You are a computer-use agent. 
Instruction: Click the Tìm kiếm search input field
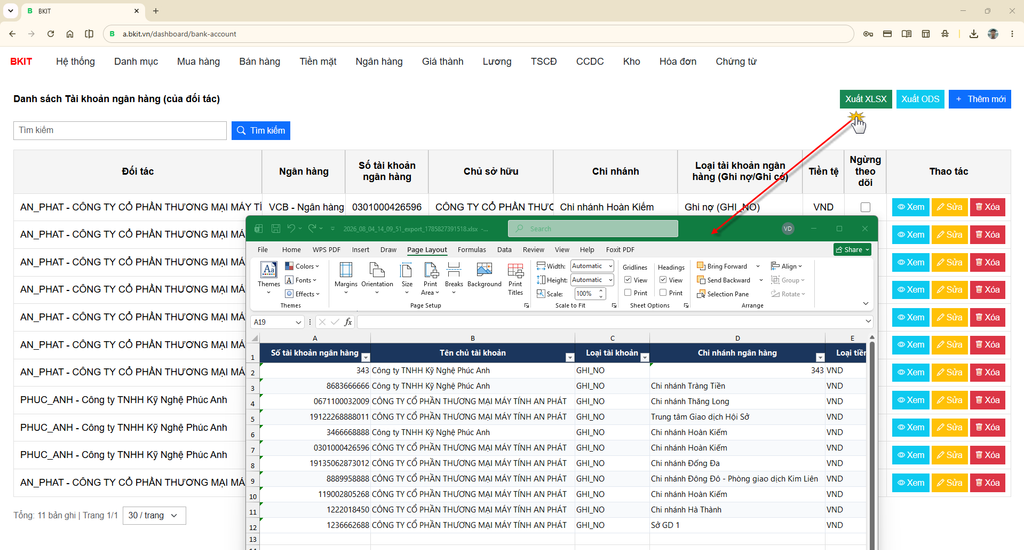pyautogui.click(x=120, y=131)
